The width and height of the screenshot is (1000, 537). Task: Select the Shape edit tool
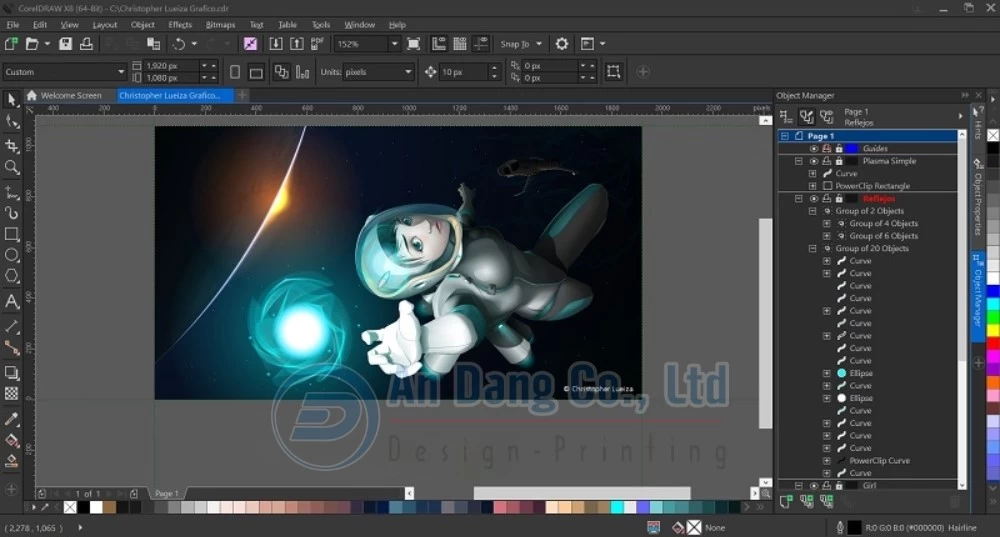pos(11,121)
